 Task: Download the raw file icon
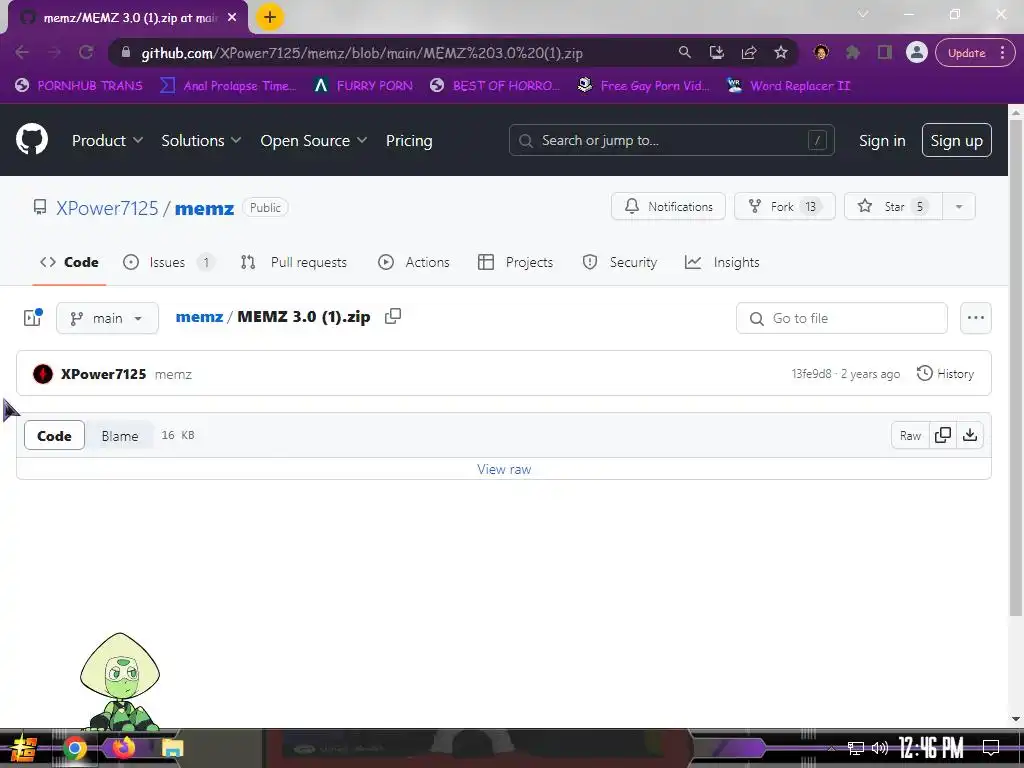click(x=970, y=435)
